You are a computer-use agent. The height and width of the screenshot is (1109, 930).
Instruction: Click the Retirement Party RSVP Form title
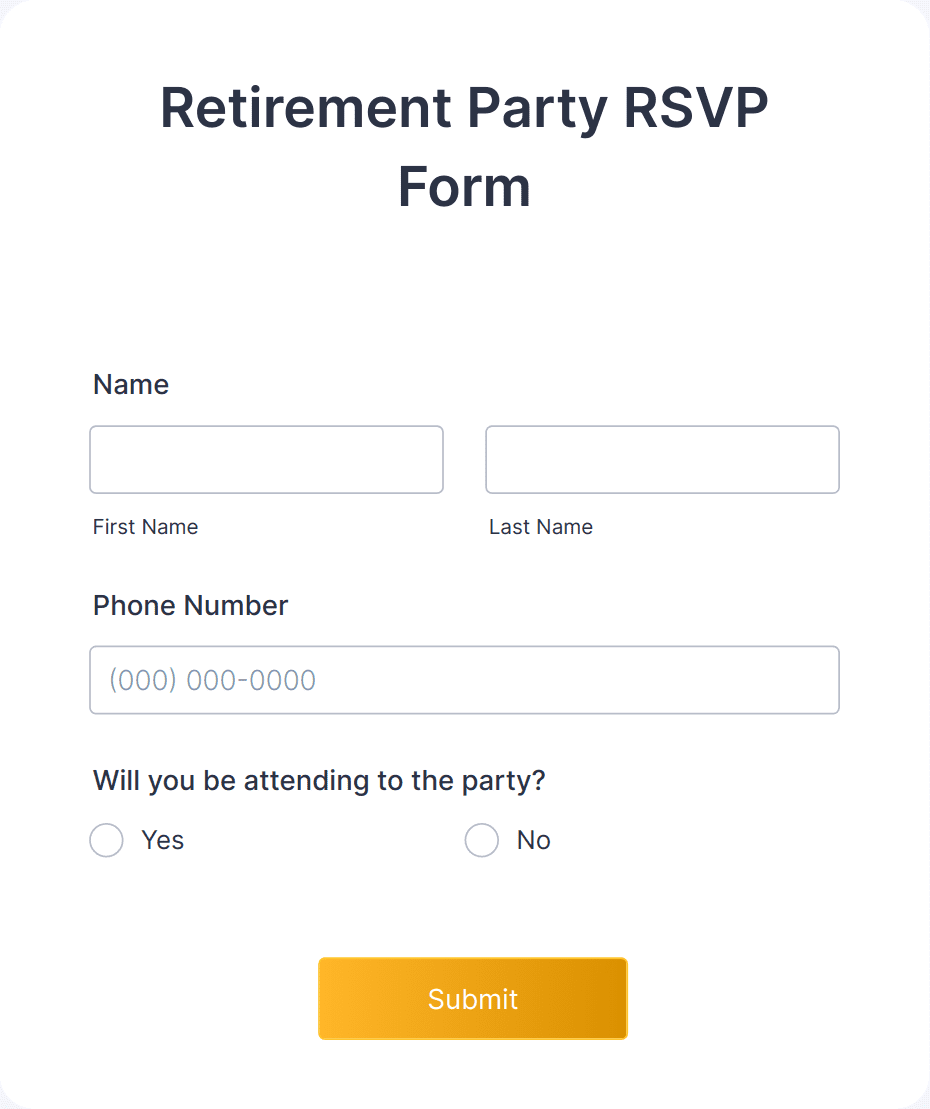pos(464,145)
